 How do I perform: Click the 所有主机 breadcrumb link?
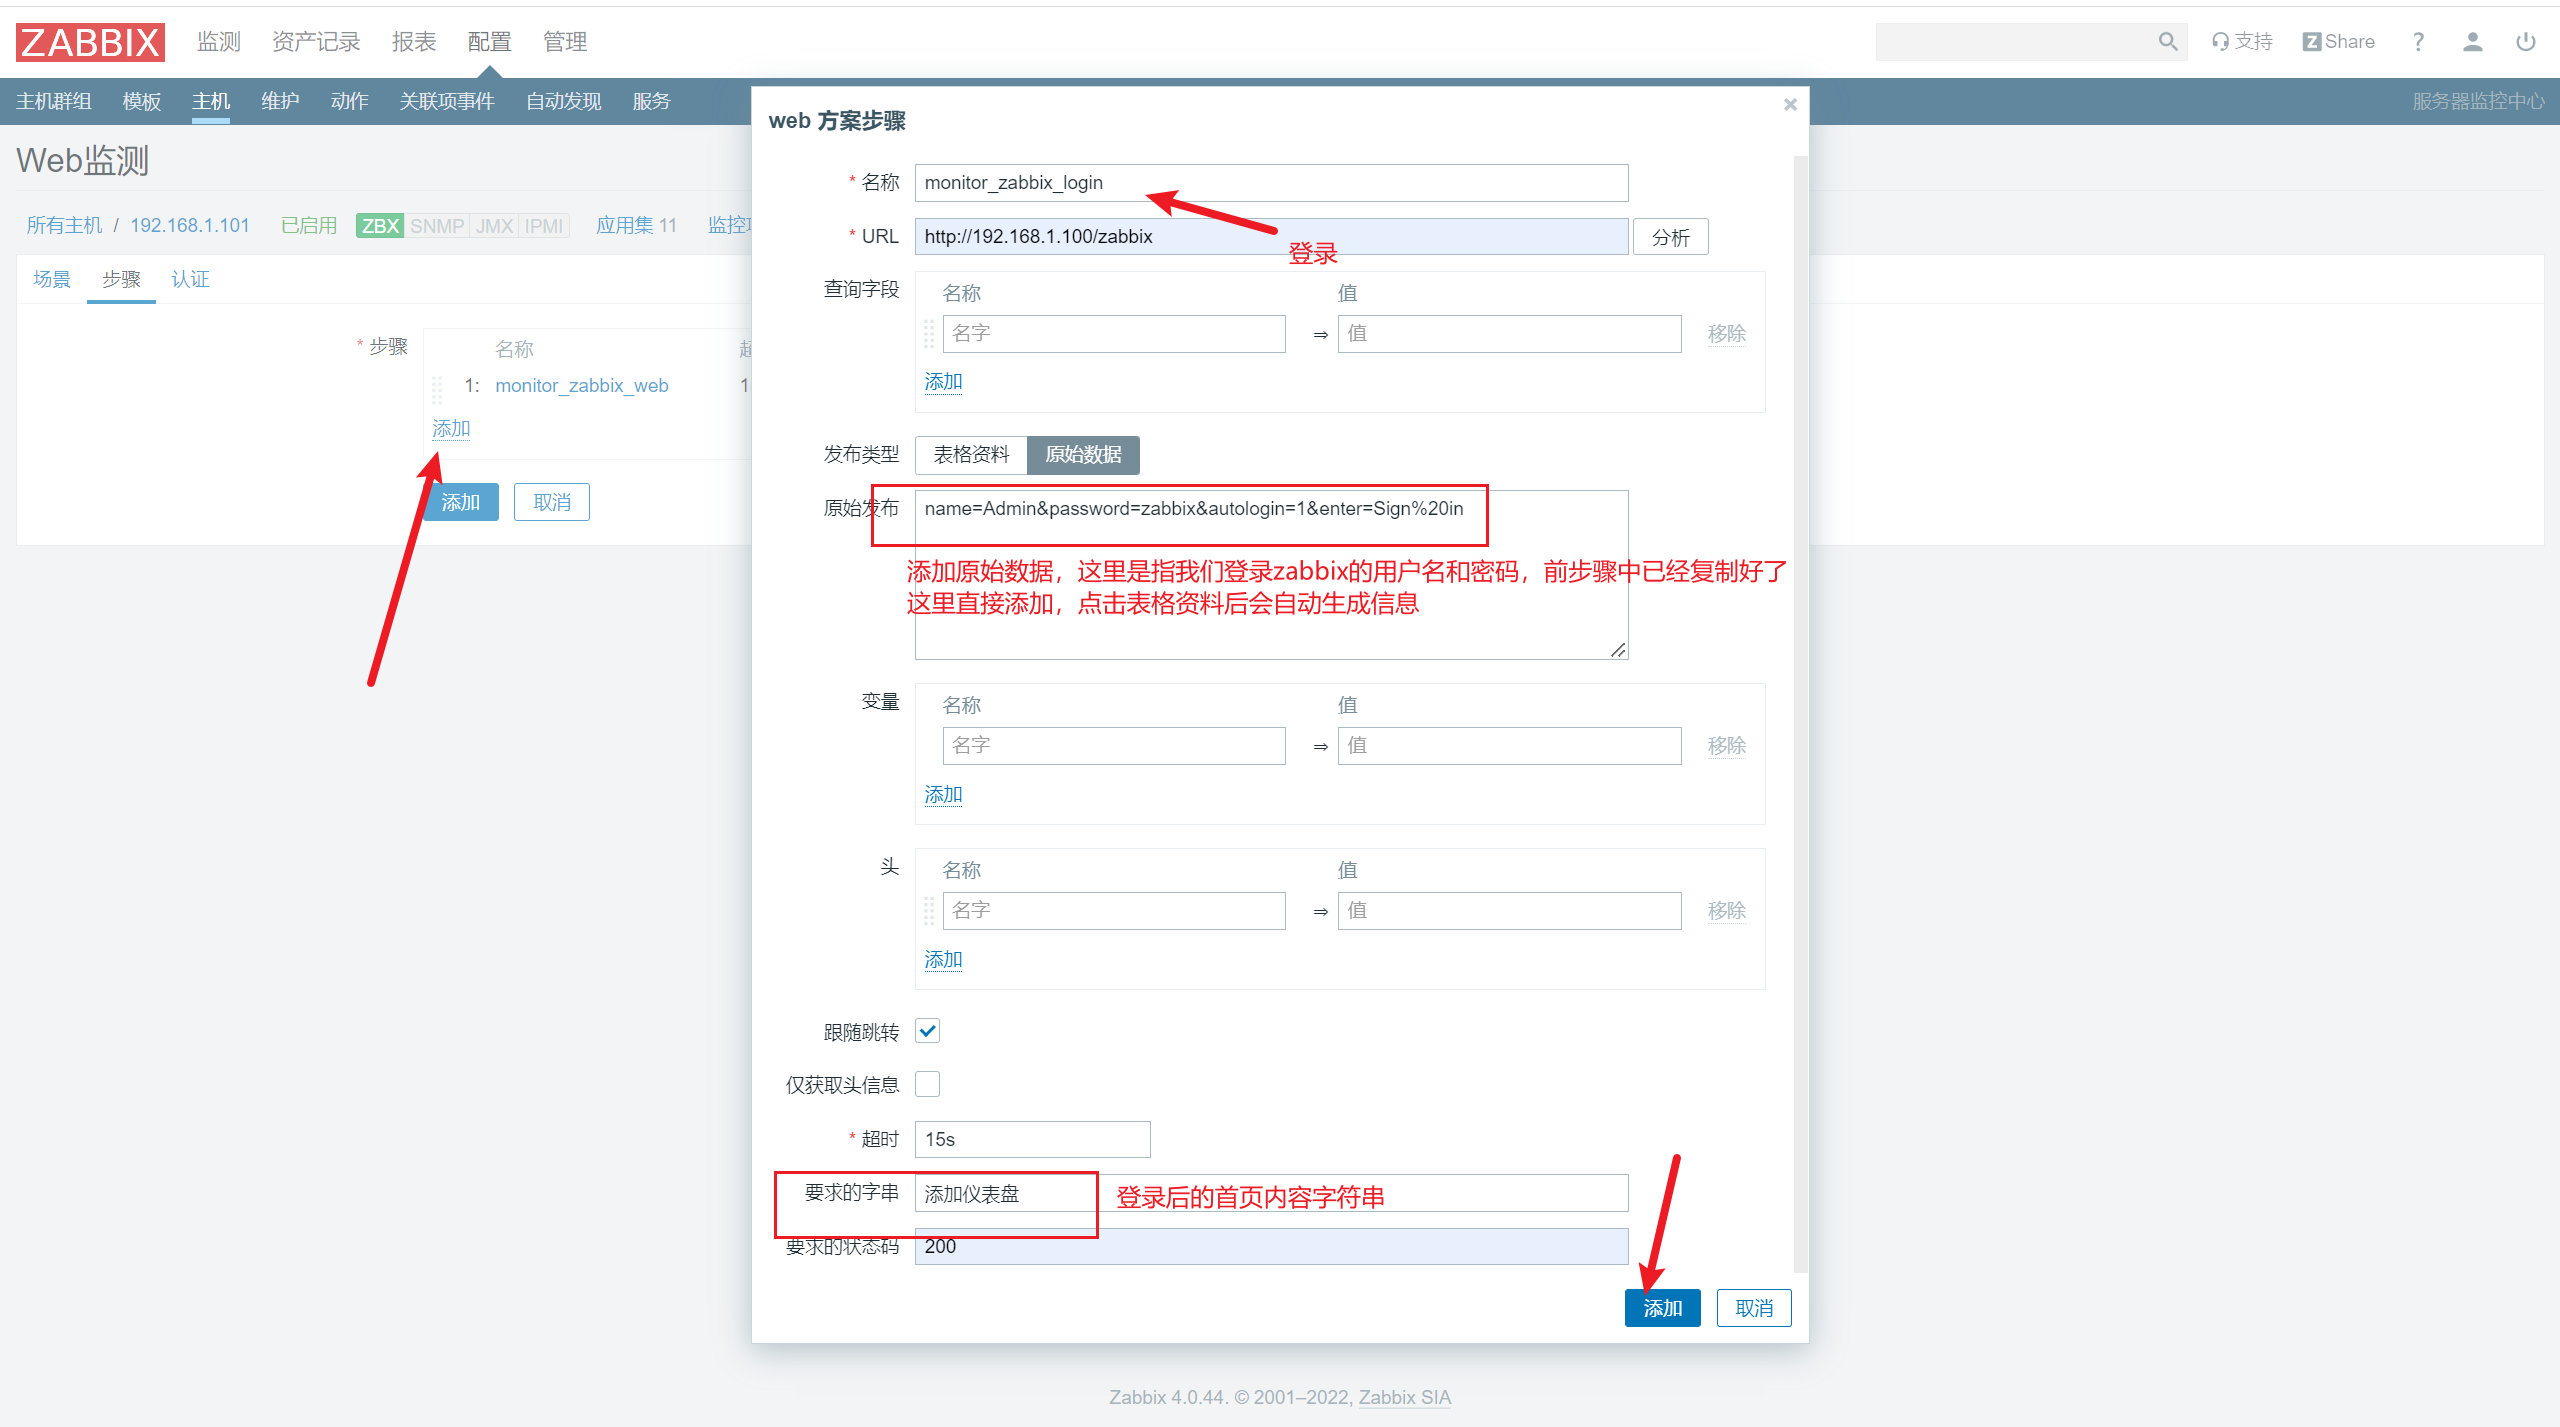click(64, 225)
